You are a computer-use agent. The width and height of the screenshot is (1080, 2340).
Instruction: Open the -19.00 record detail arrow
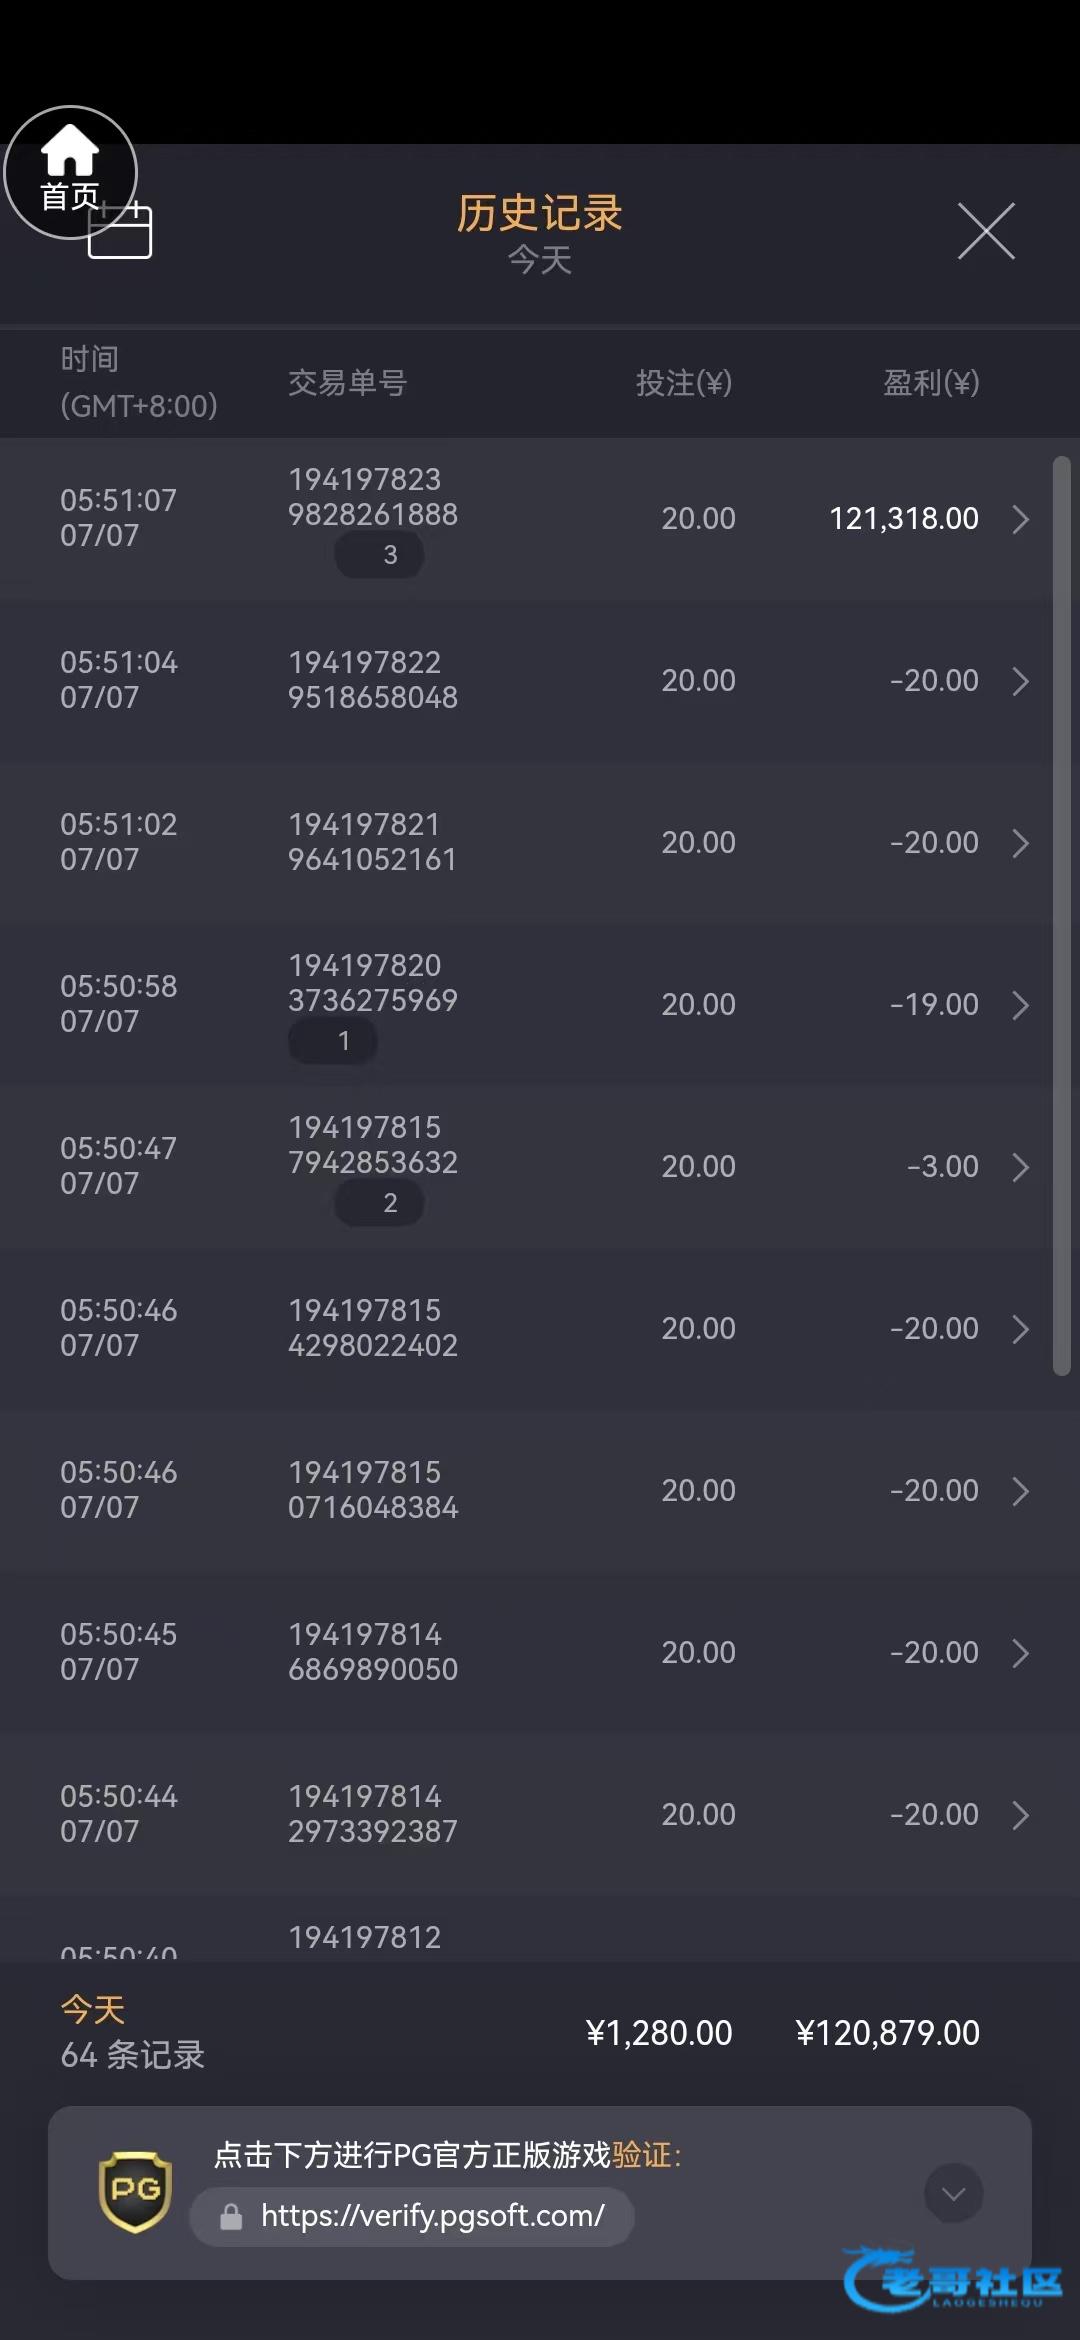pyautogui.click(x=1020, y=1005)
